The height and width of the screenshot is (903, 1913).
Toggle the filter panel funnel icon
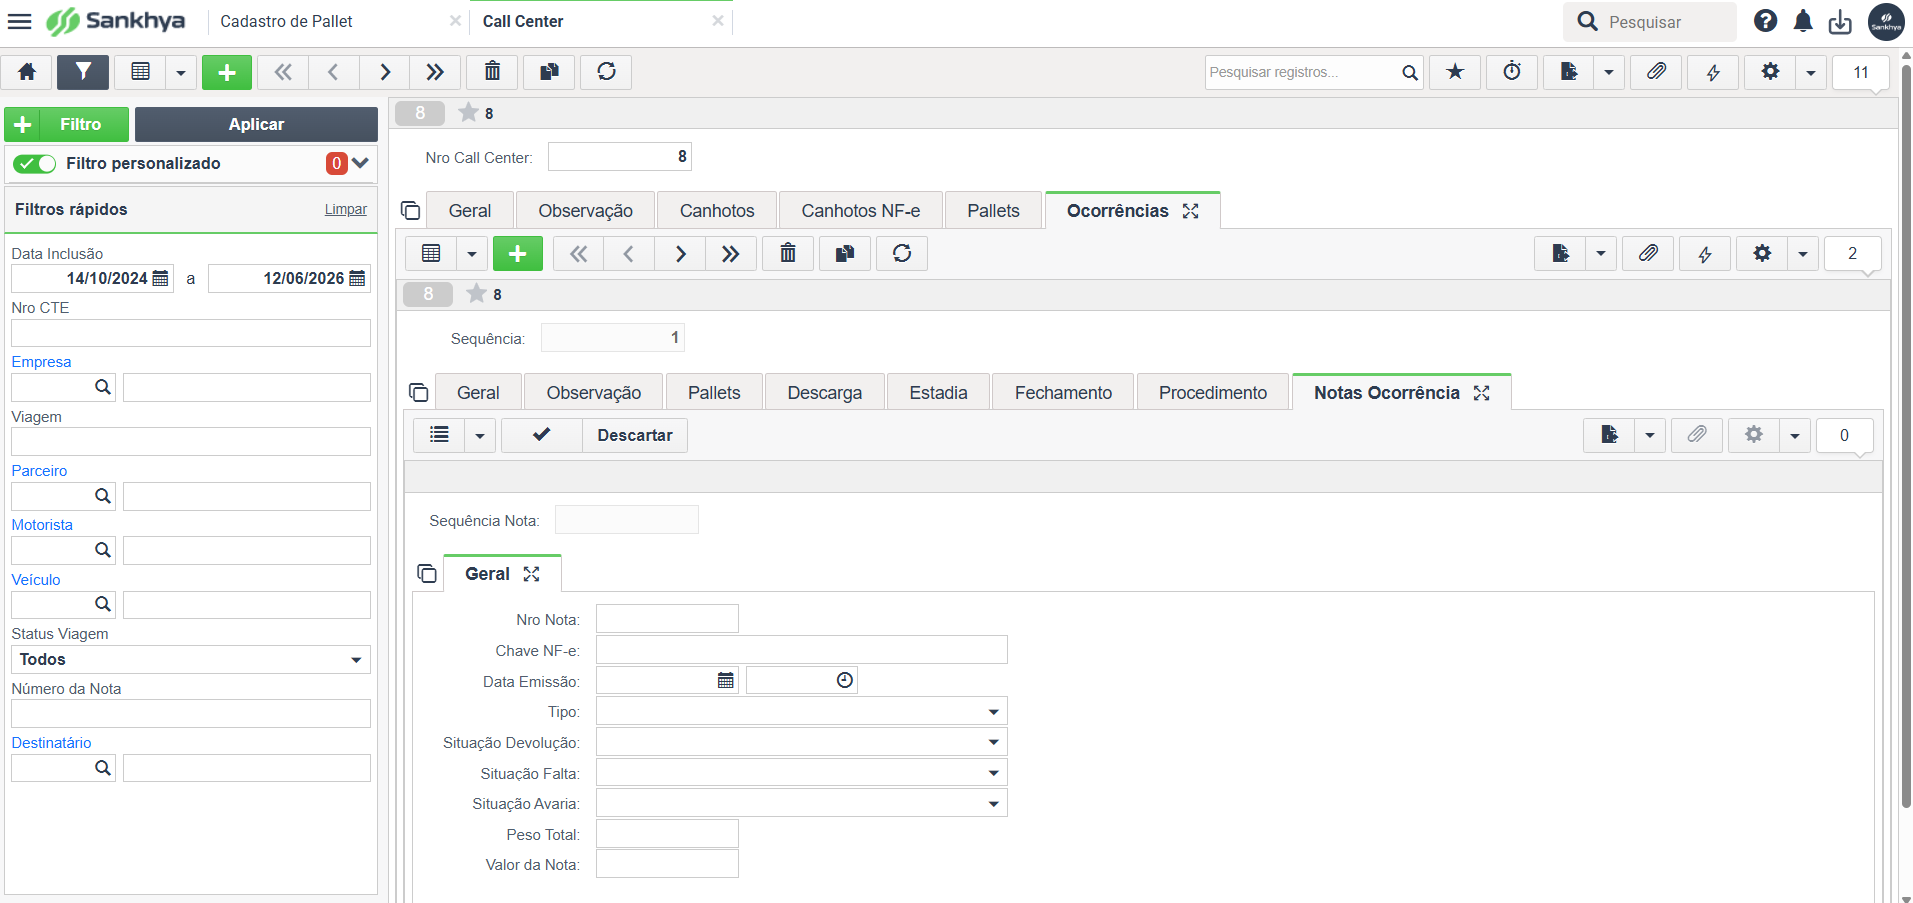(83, 72)
